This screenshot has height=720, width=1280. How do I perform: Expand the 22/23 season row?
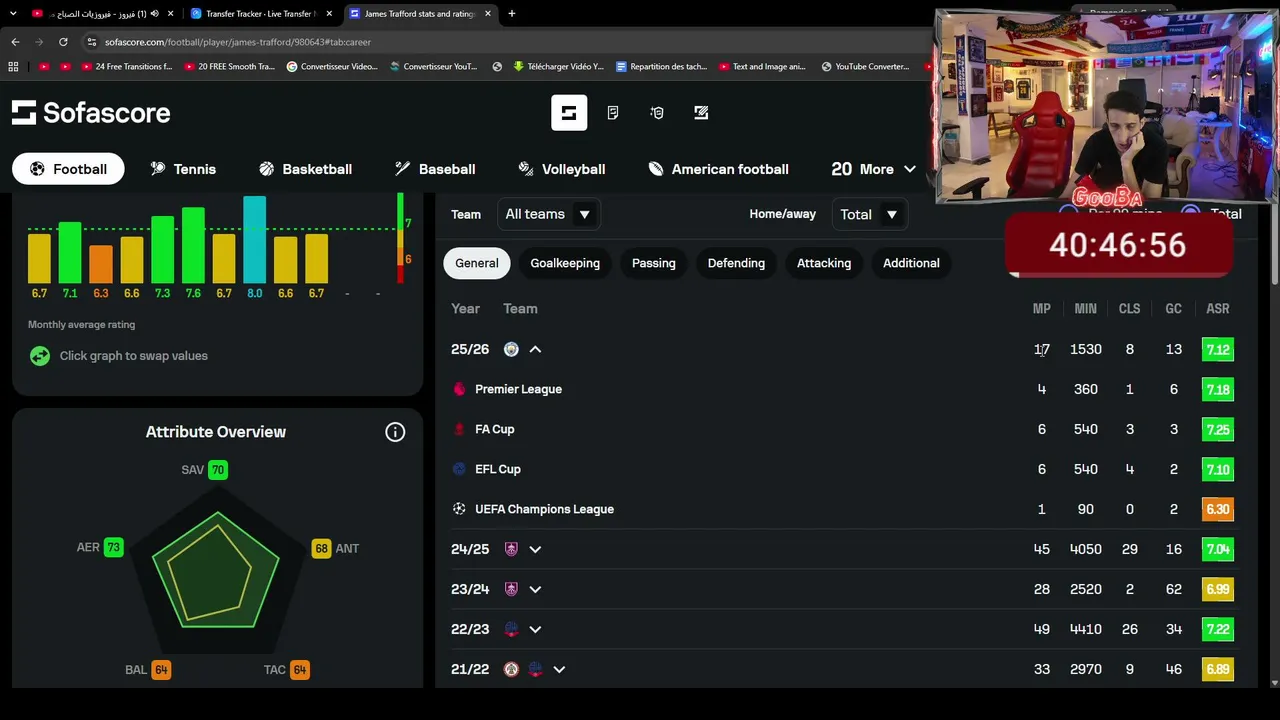coord(535,629)
